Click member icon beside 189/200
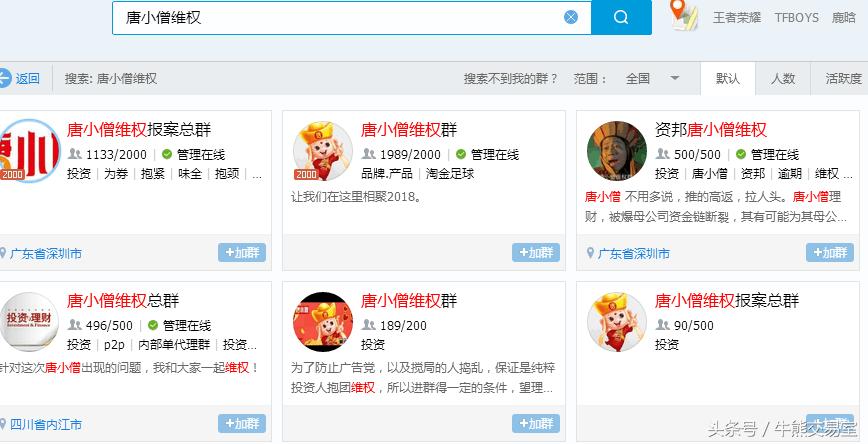The height and width of the screenshot is (444, 868). click(368, 325)
